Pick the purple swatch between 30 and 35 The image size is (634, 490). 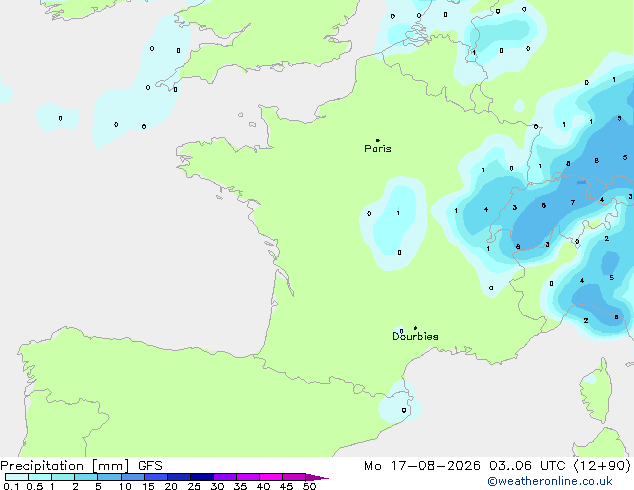[x=224, y=477]
